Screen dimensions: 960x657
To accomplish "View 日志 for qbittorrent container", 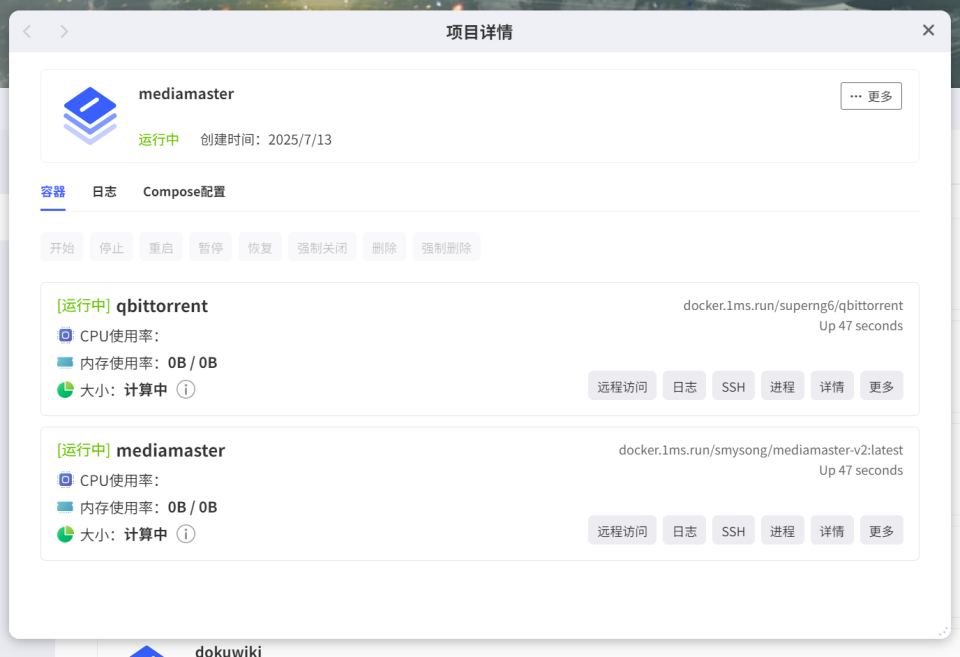I will pyautogui.click(x=684, y=386).
